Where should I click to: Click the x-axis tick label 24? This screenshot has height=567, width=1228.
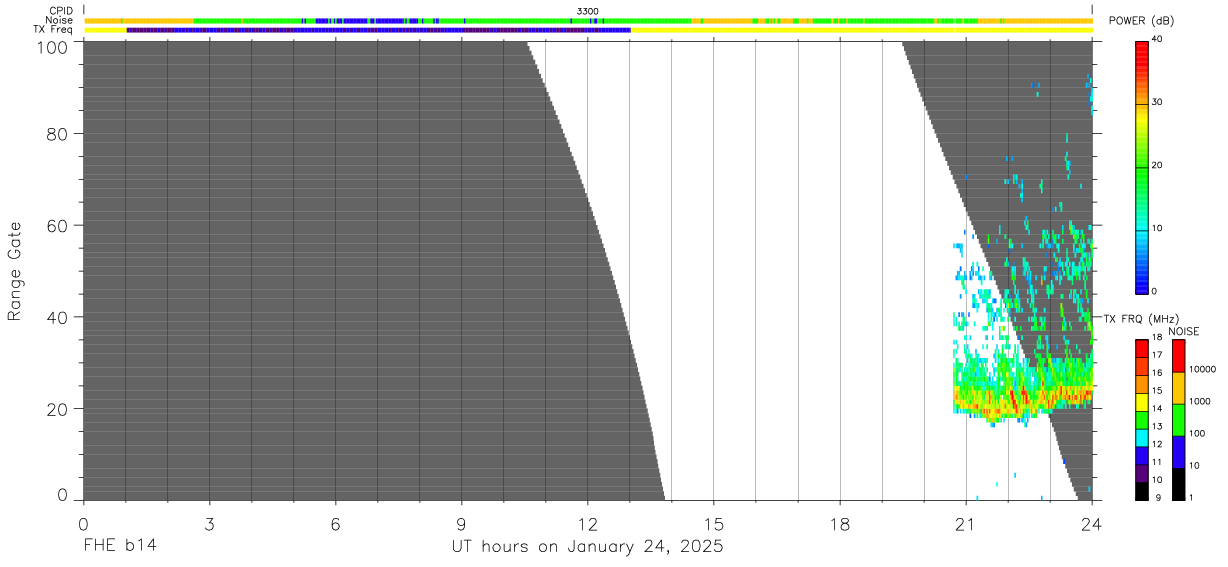1092,524
